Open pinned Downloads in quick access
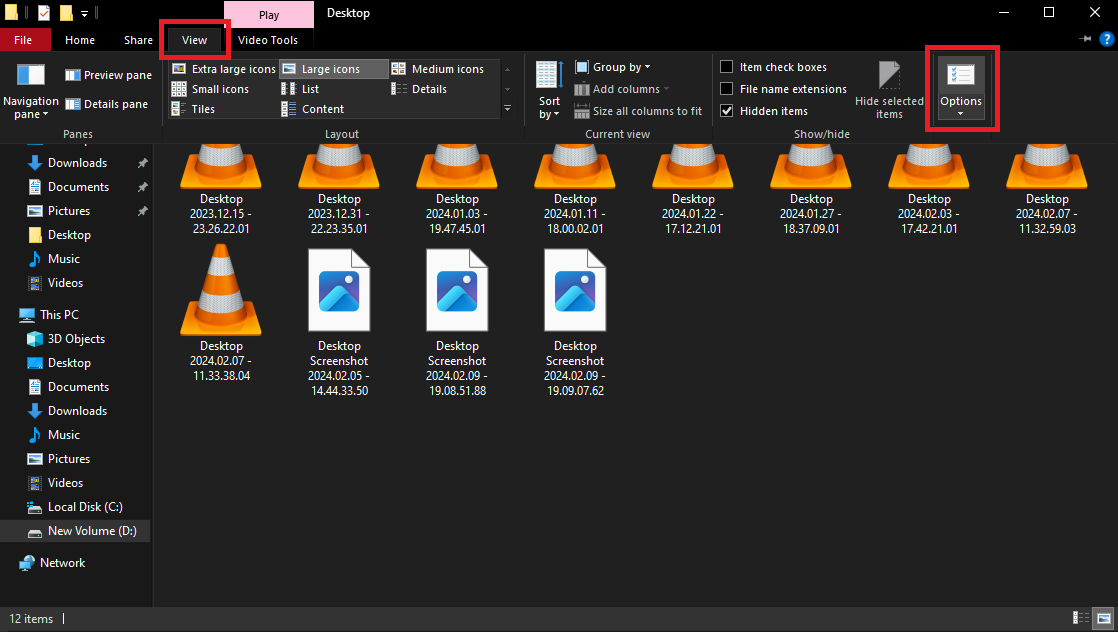 point(77,163)
